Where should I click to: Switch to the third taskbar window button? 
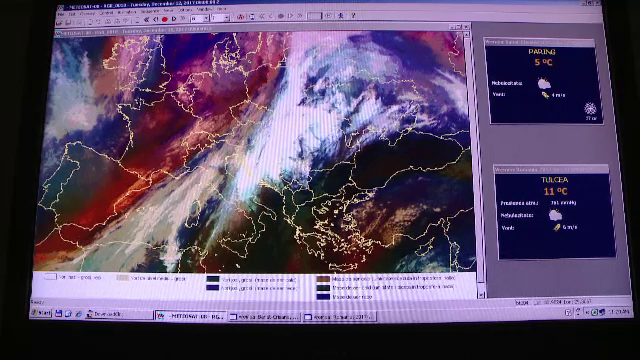[264, 317]
